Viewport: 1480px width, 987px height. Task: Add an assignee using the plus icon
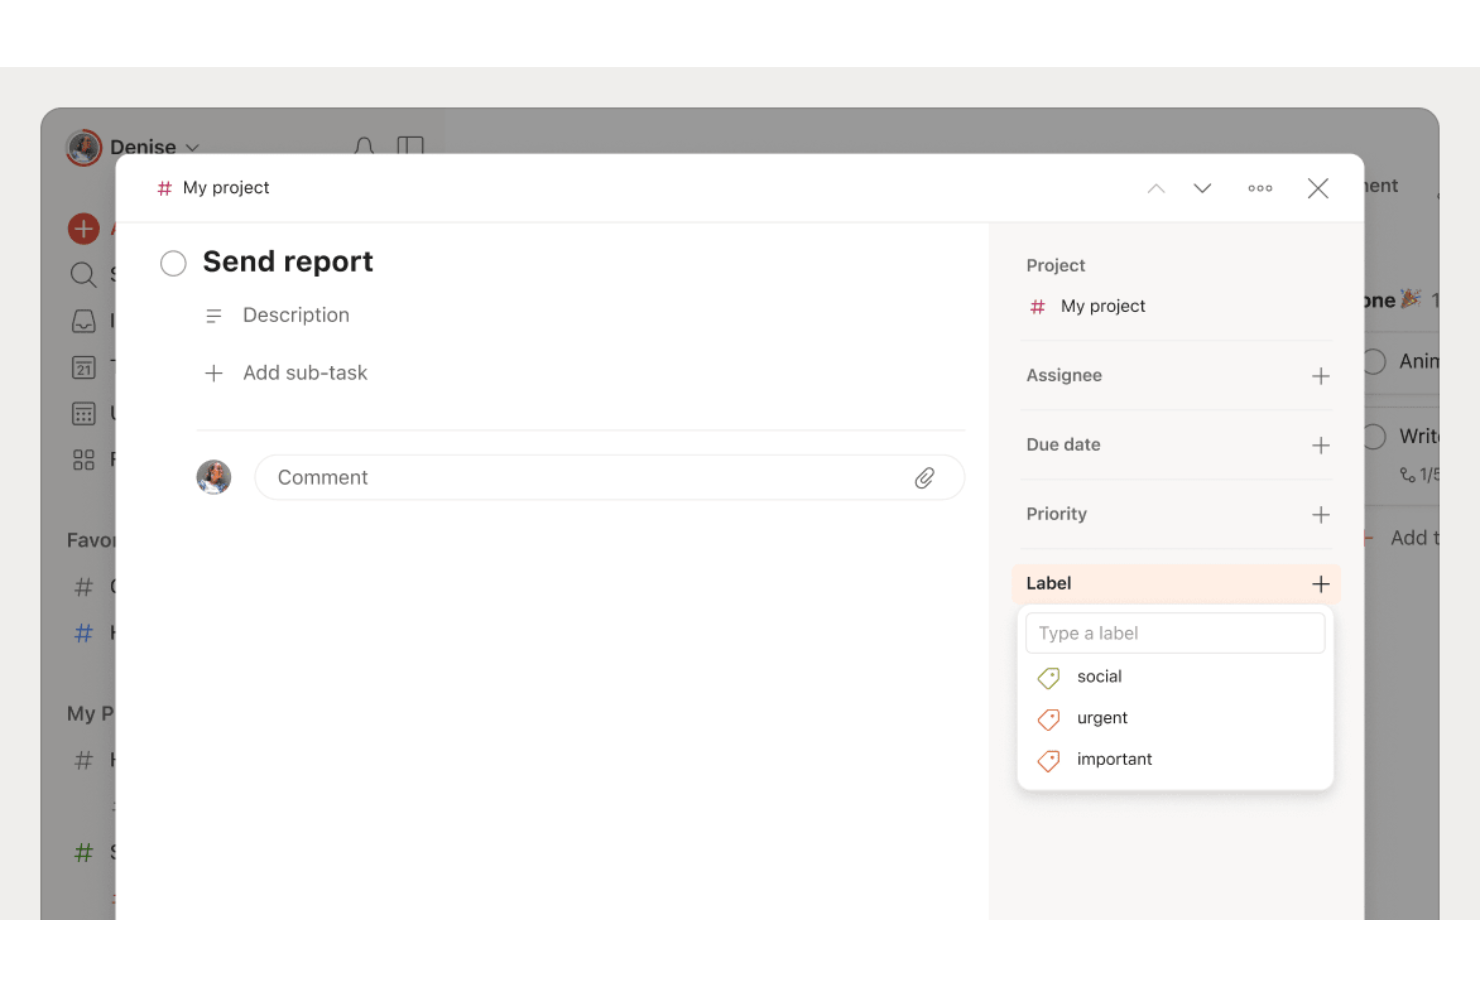click(x=1321, y=376)
